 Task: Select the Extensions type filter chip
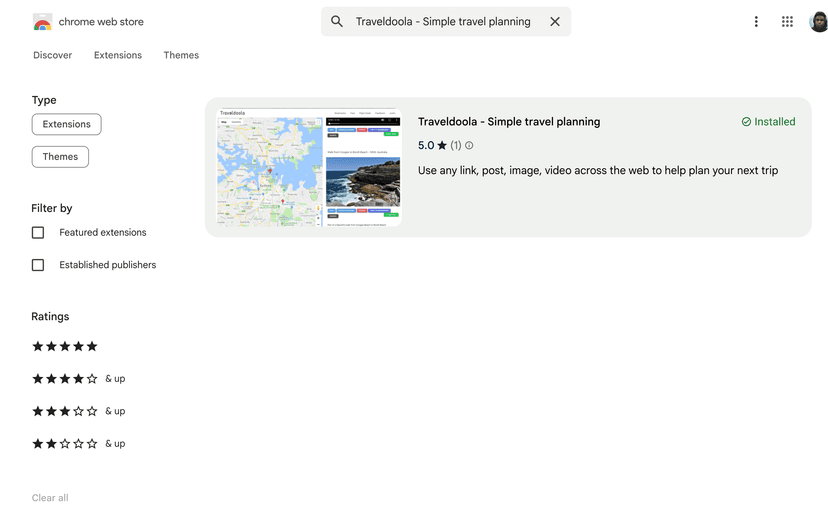pyautogui.click(x=67, y=125)
